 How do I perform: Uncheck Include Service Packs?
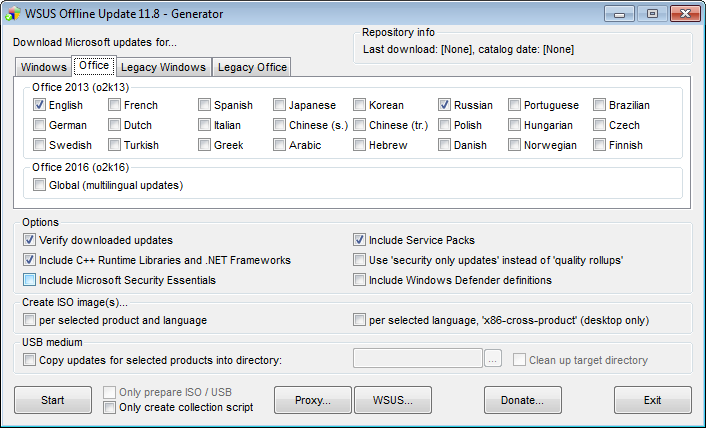[360, 240]
